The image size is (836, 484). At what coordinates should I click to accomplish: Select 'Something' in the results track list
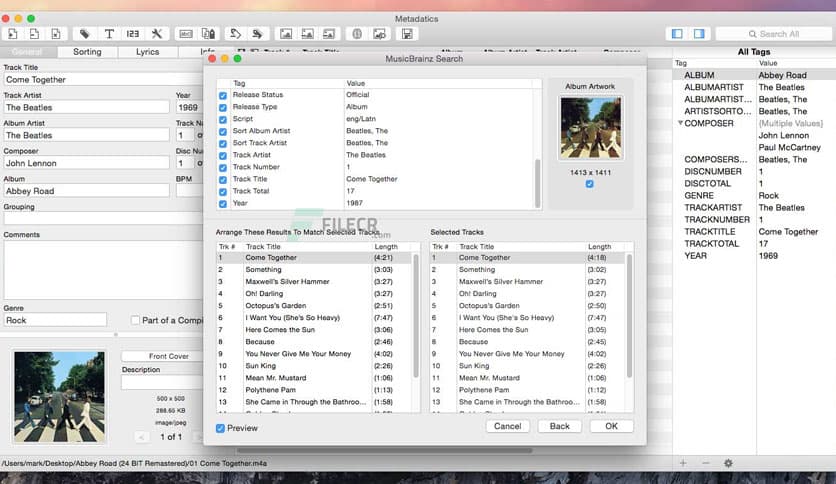tap(315, 270)
